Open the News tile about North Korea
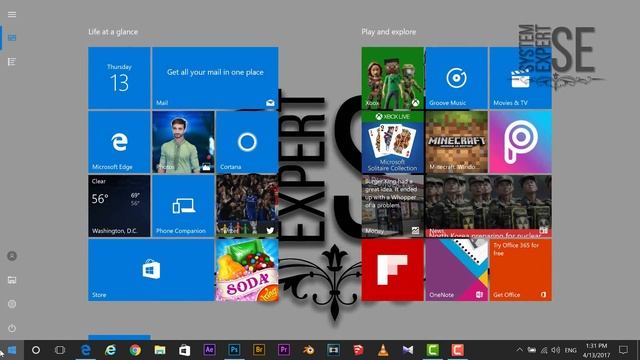This screenshot has height=360, width=640. coord(489,206)
